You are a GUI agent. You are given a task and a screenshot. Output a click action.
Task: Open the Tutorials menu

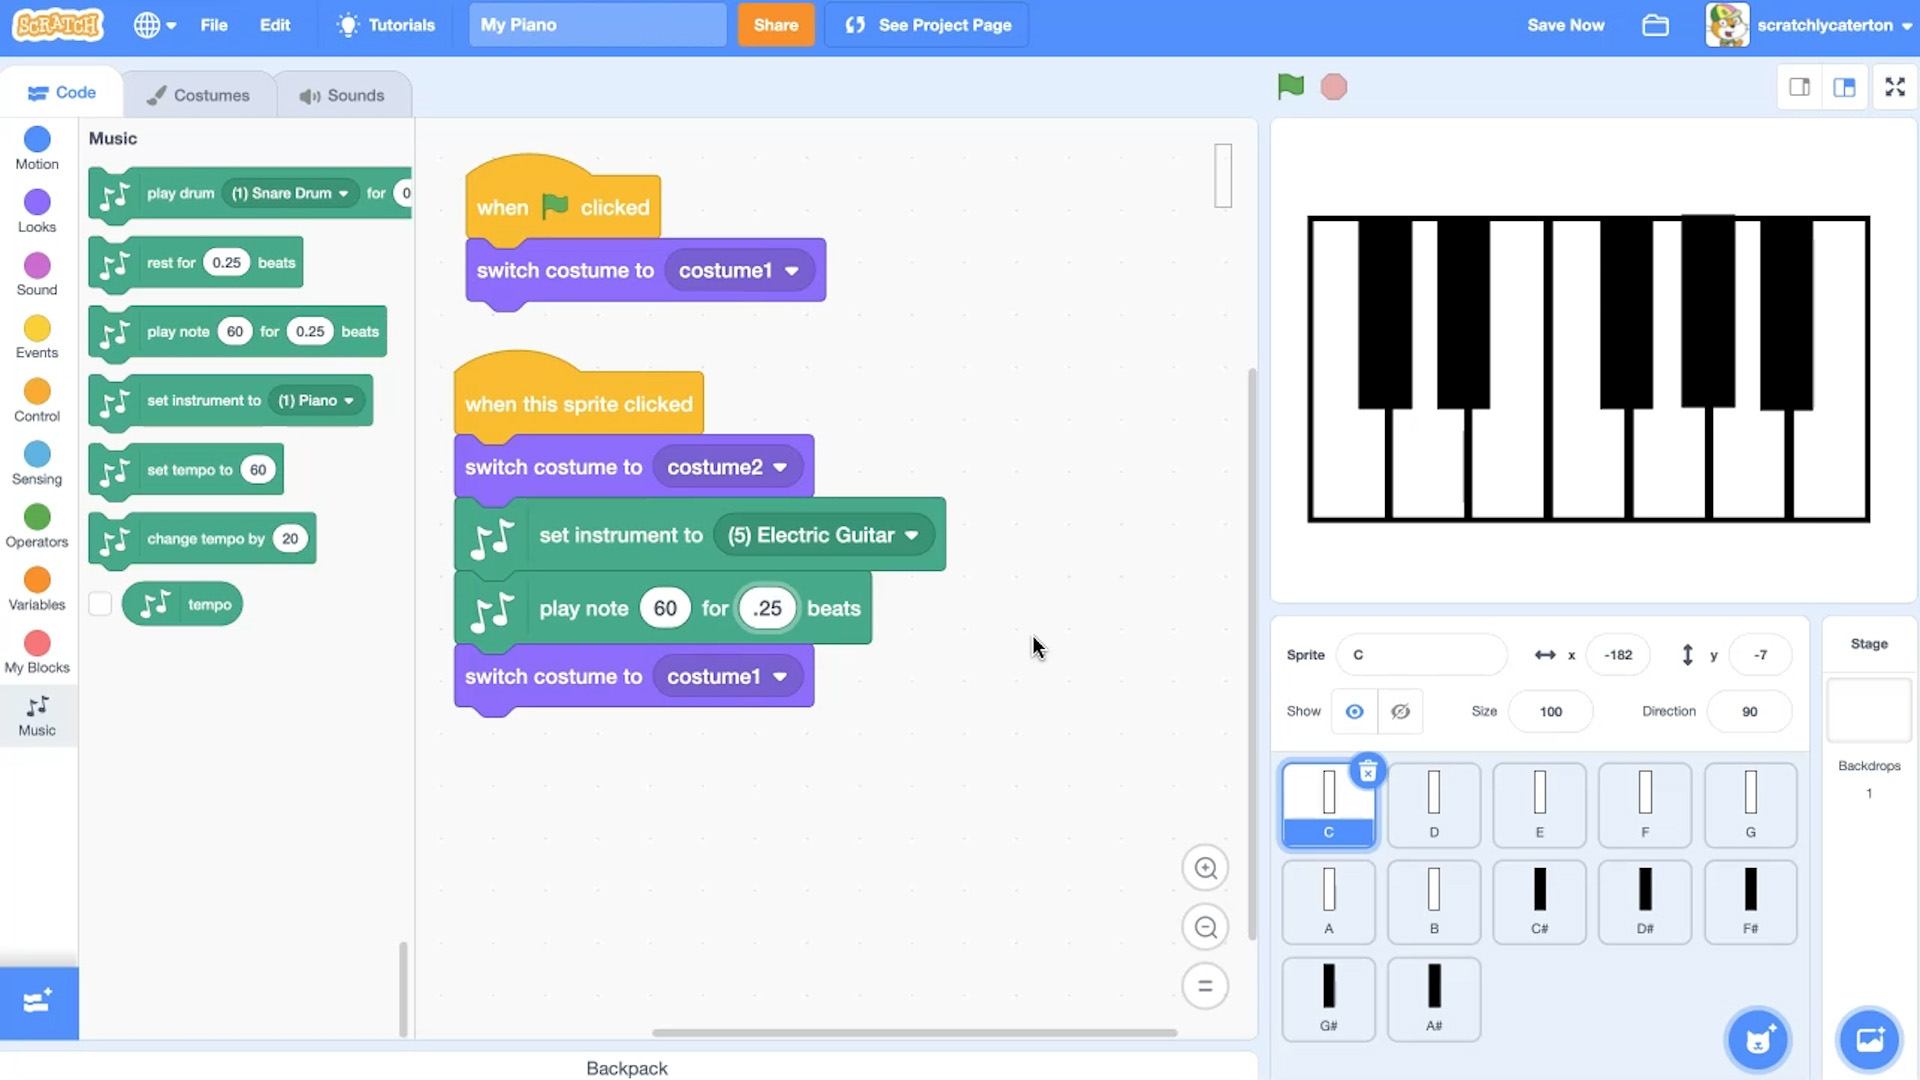(x=386, y=25)
